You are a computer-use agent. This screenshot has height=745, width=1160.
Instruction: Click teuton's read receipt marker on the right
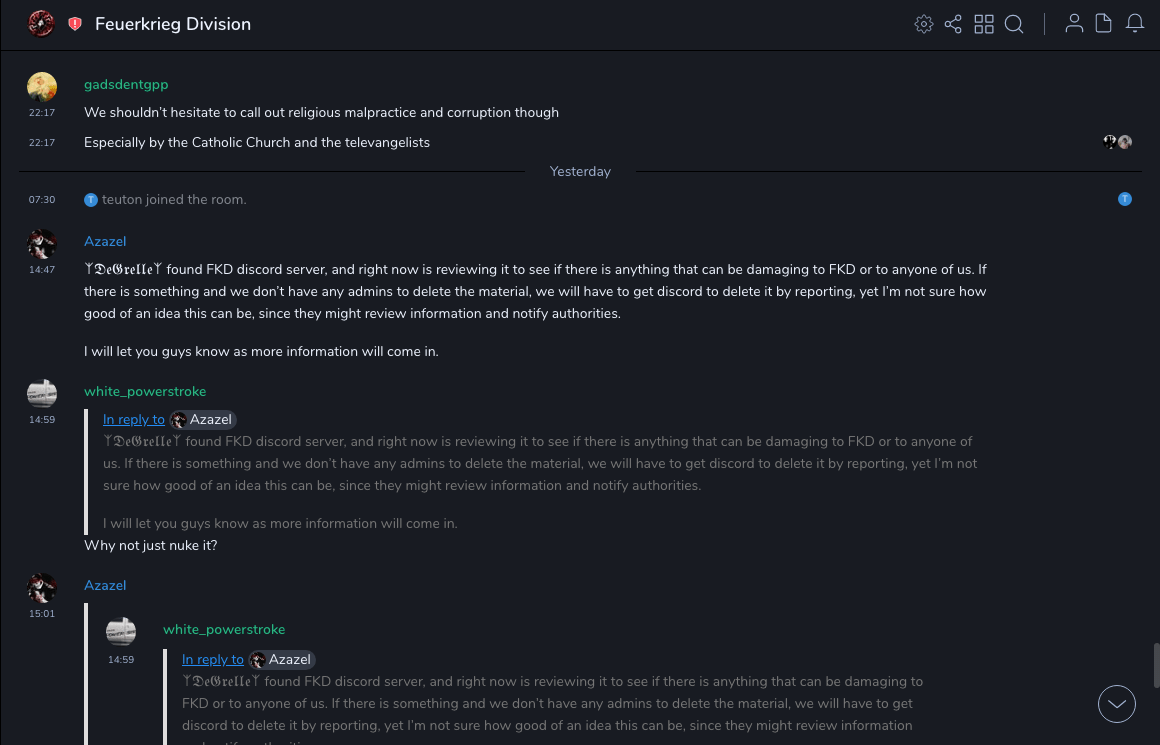coord(1125,200)
